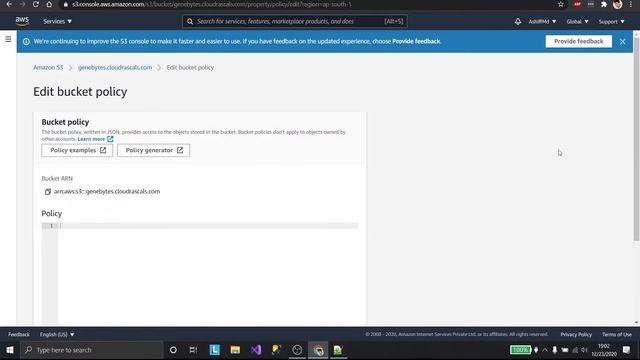Expand the English (US) language selector
Viewport: 640px width, 360px height.
57,334
